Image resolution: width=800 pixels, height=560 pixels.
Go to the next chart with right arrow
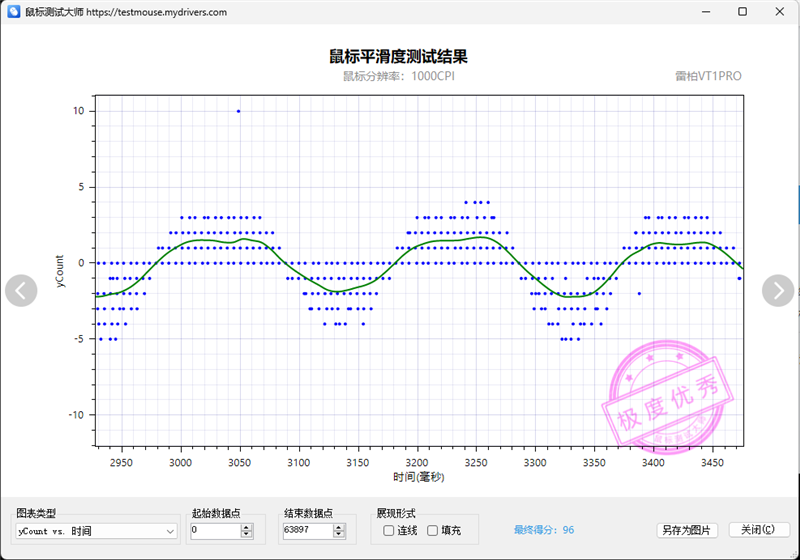pos(778,291)
